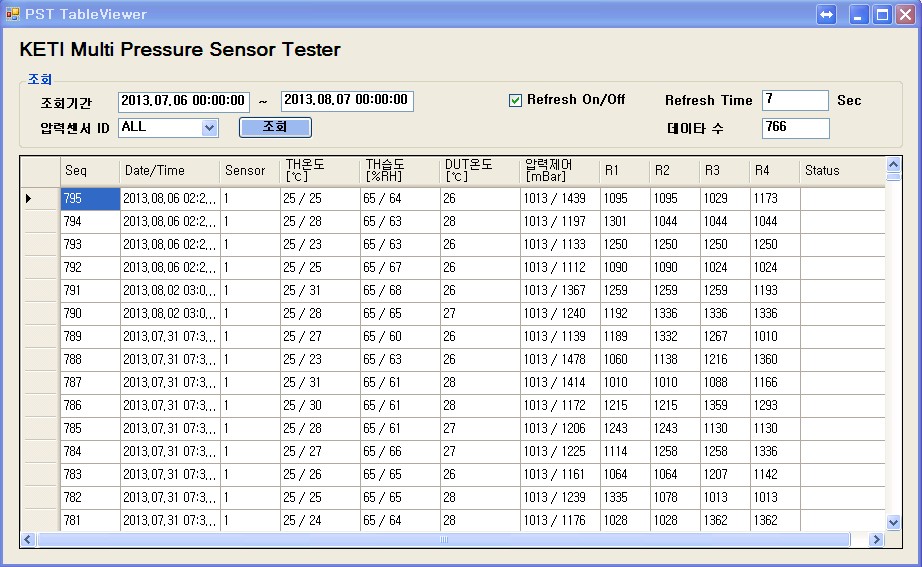Minimize the PST TableViewer window
This screenshot has width=922, height=567.
pyautogui.click(x=859, y=15)
